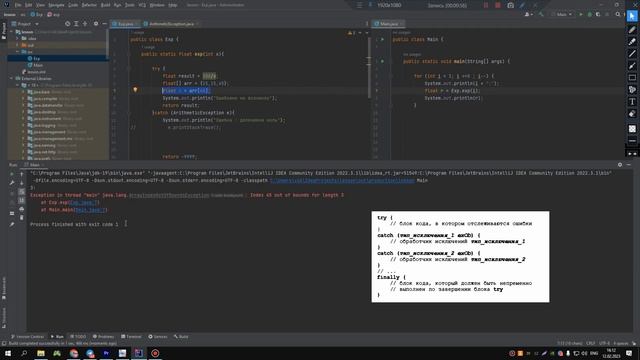The image size is (640, 360).
Task: Click the Project tree vertical scrollbar
Action: [x=107, y=45]
